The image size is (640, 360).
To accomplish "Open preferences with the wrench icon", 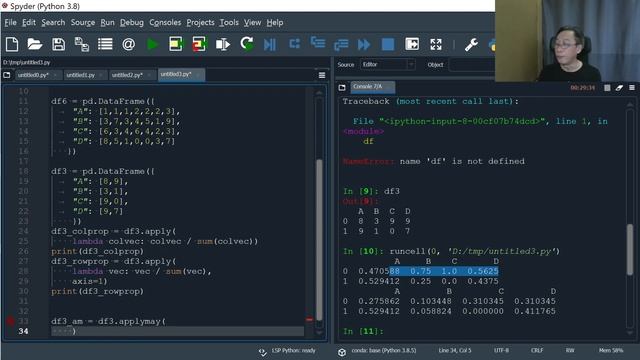I will point(471,44).
